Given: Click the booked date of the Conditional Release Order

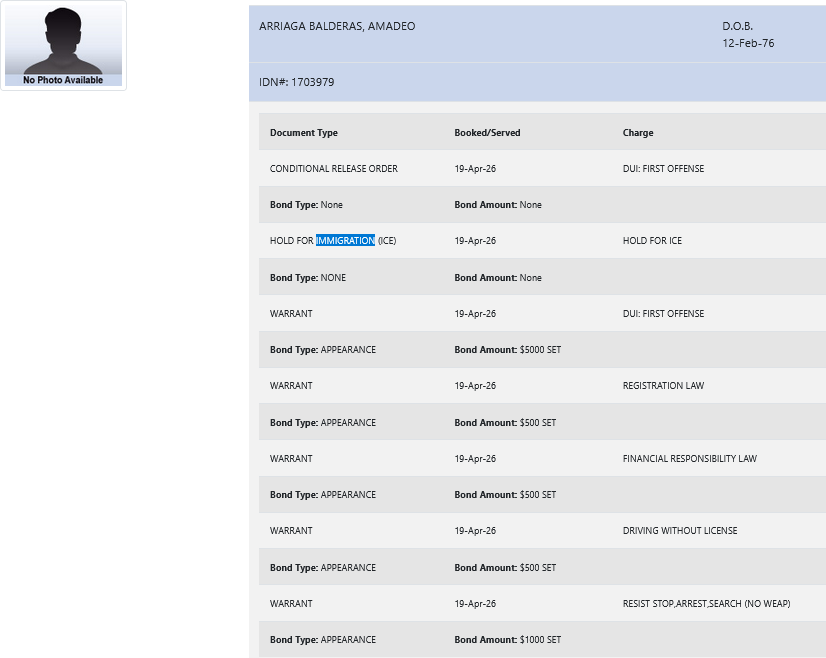Looking at the screenshot, I should [475, 169].
